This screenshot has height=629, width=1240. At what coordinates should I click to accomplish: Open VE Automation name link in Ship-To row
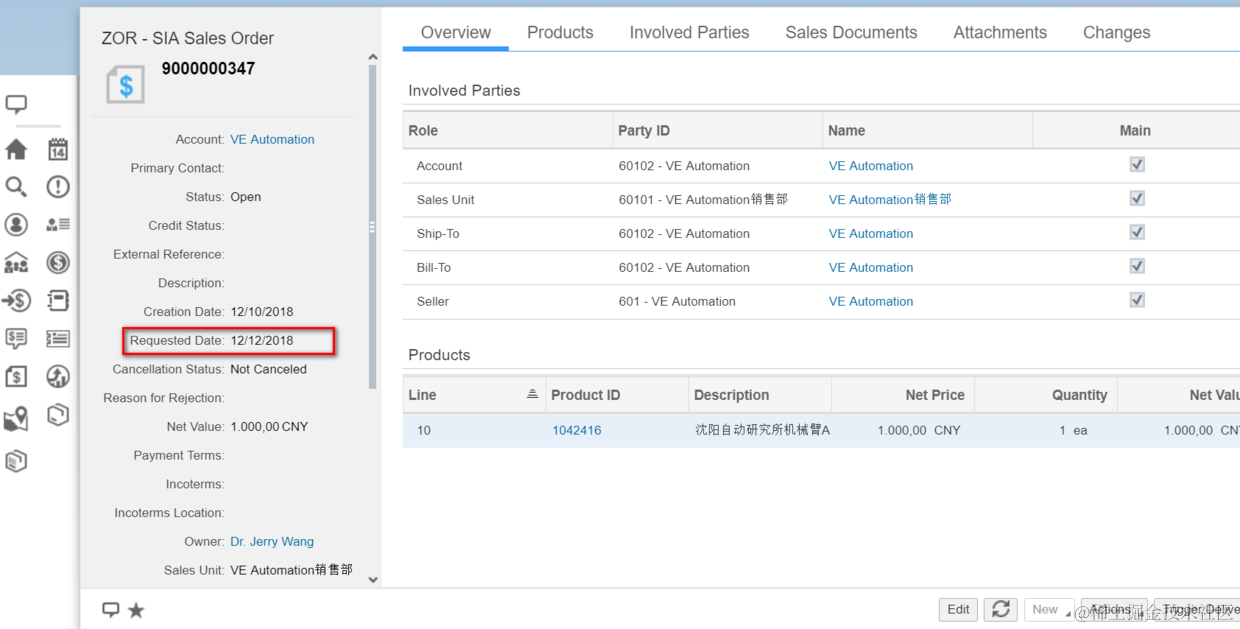coord(871,233)
